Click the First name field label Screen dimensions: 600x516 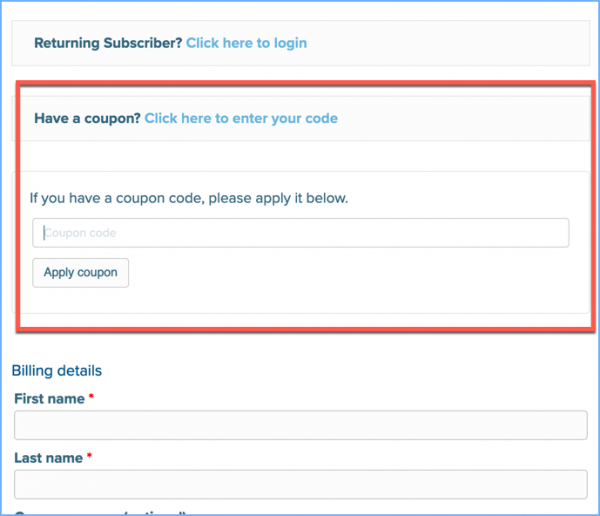point(49,399)
